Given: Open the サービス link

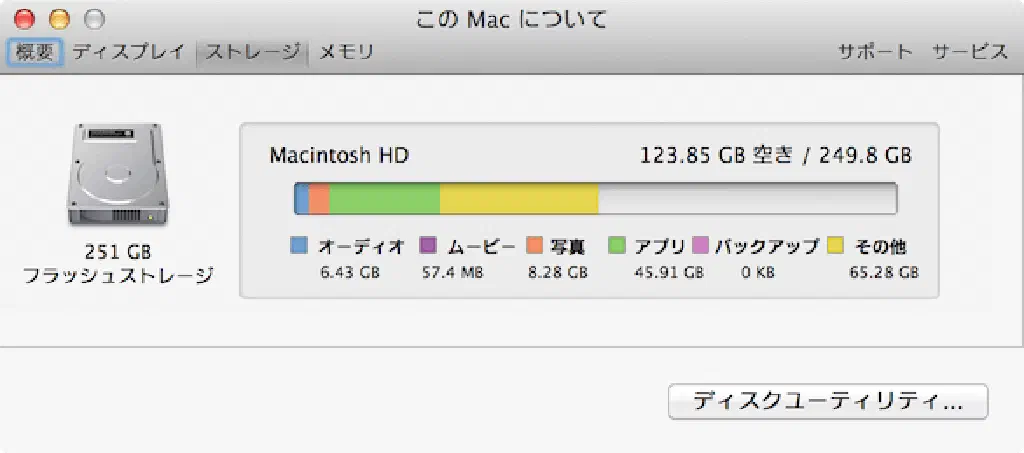Looking at the screenshot, I should (x=969, y=53).
